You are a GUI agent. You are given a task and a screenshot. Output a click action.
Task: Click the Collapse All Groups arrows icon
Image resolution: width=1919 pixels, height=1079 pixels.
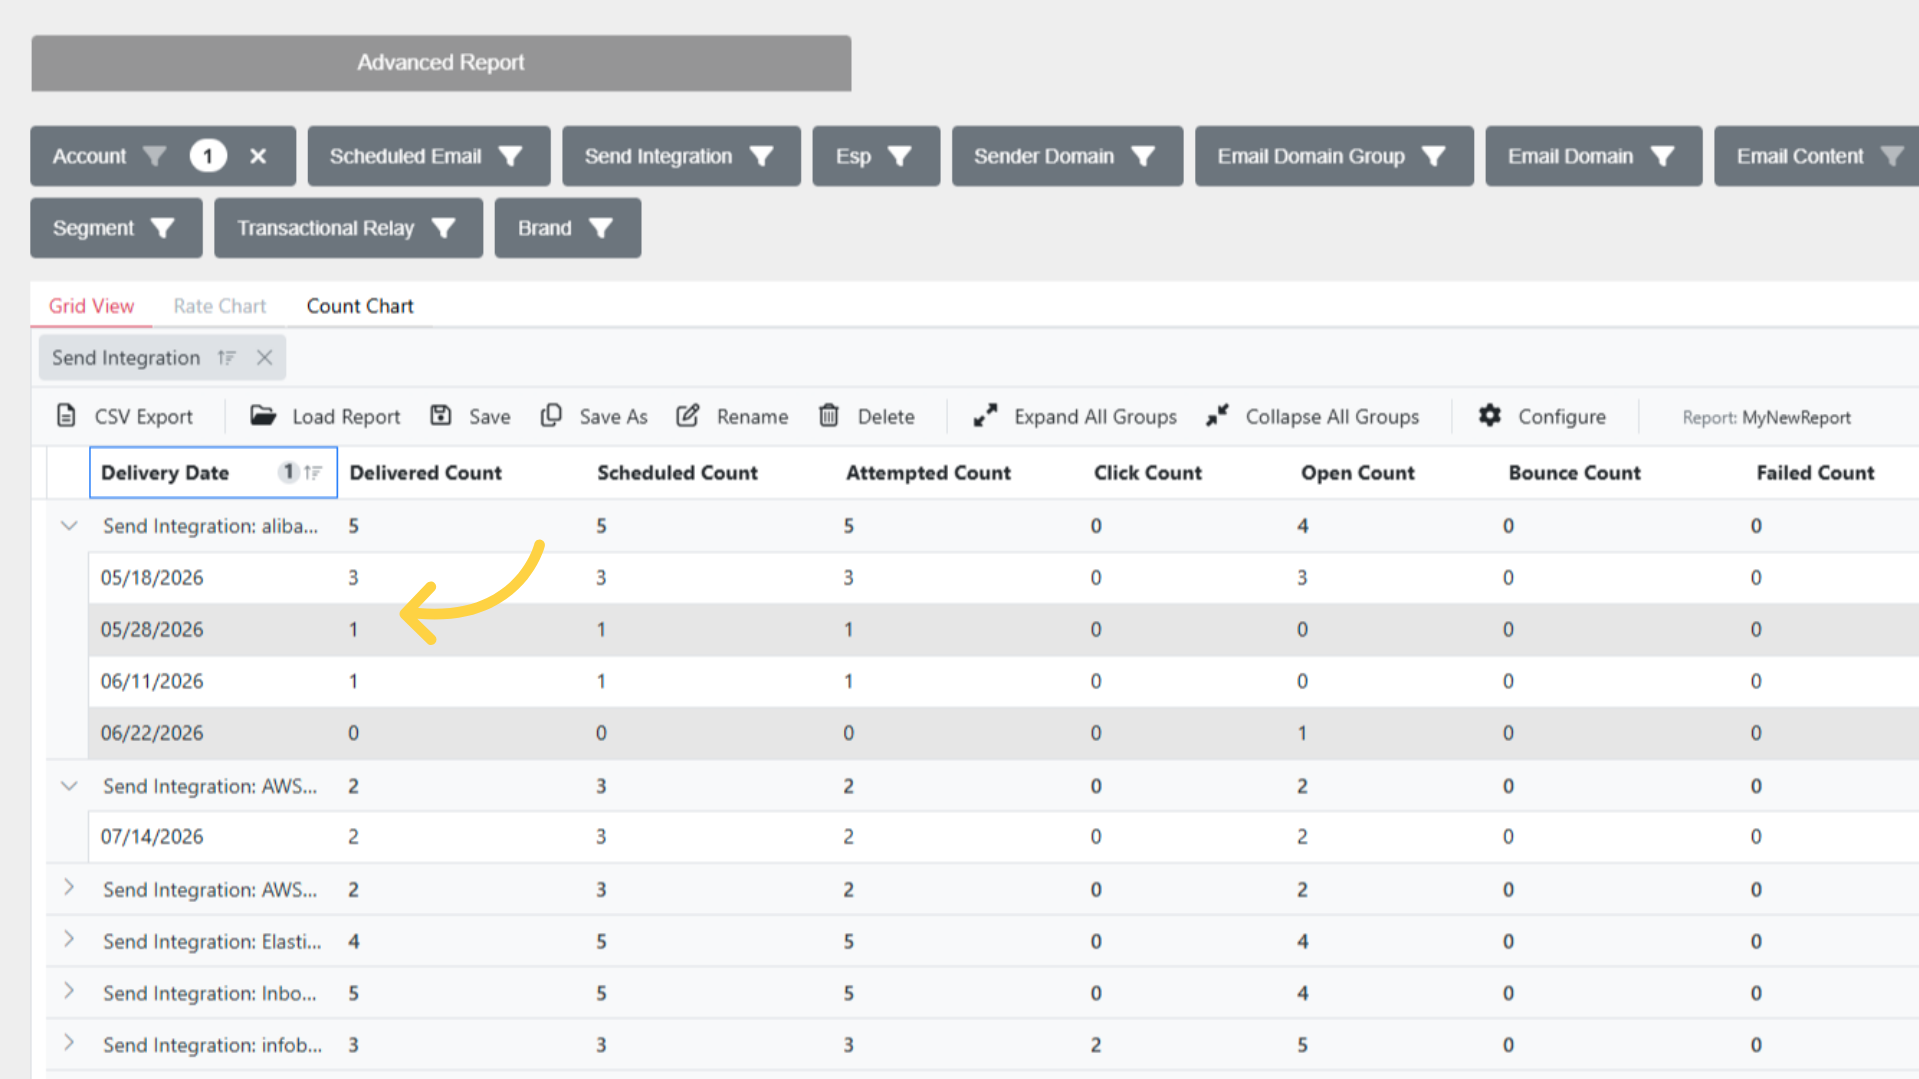1217,416
